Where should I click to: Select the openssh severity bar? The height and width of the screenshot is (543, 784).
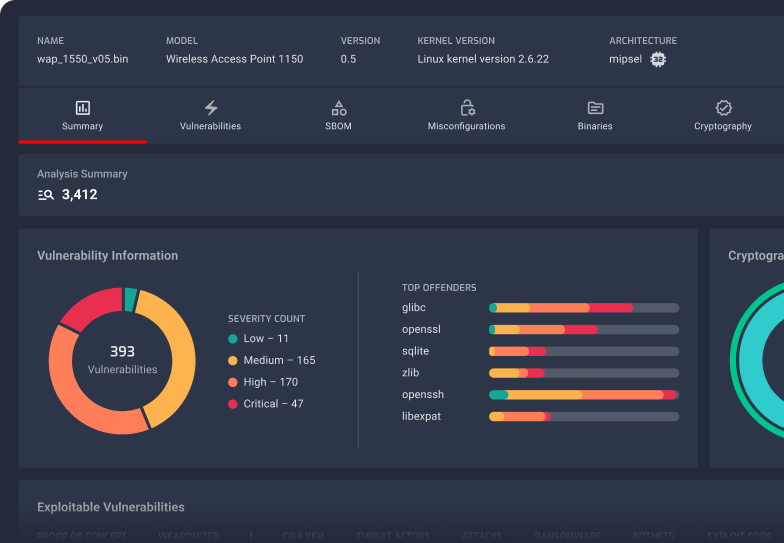point(584,395)
